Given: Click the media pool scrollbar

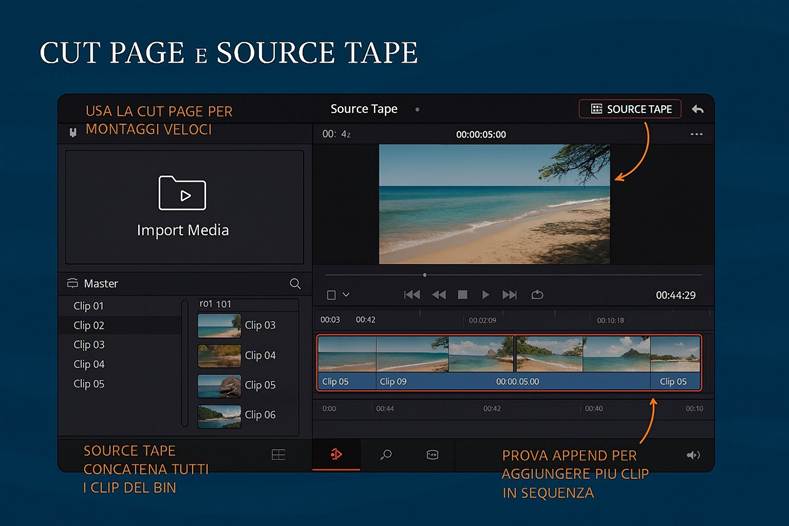Looking at the screenshot, I should tap(185, 362).
